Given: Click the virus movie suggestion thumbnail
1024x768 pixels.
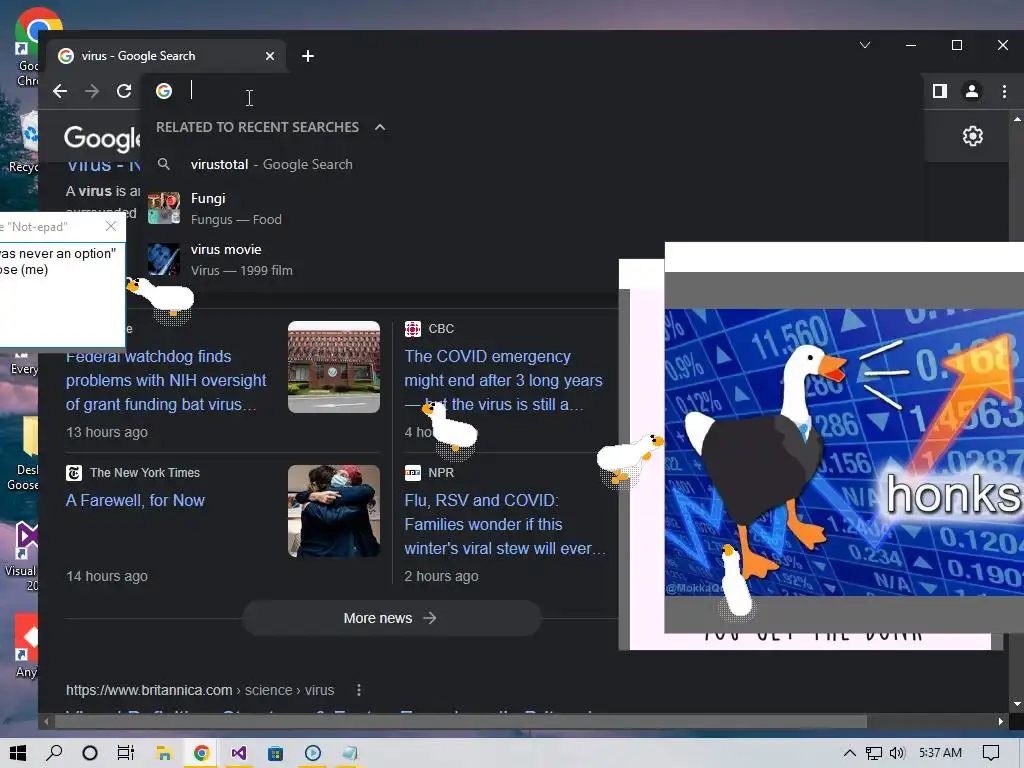Looking at the screenshot, I should click(164, 259).
